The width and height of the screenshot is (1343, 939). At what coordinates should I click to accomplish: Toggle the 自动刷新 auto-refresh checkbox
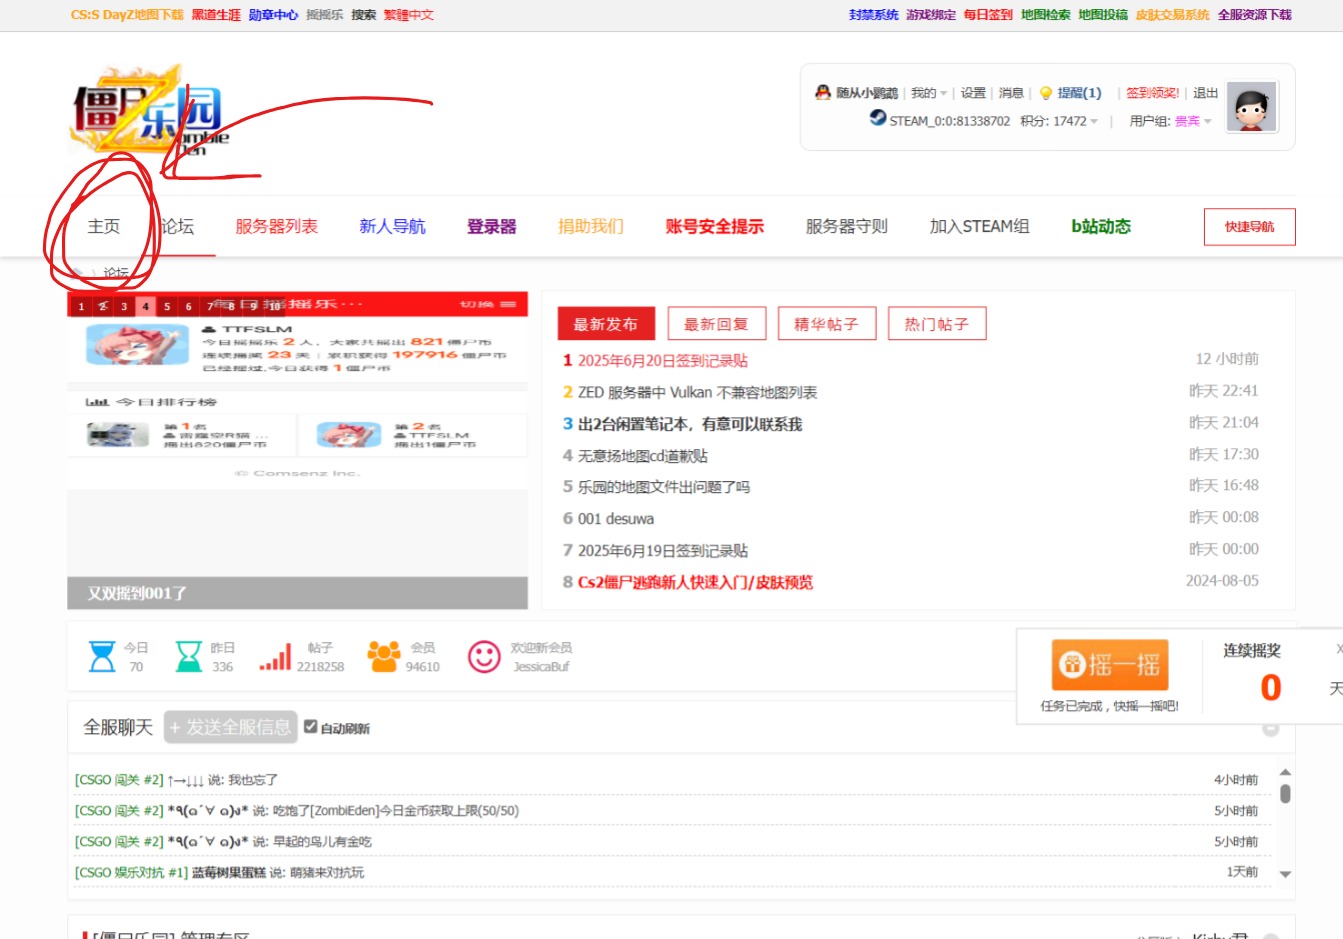pyautogui.click(x=311, y=727)
